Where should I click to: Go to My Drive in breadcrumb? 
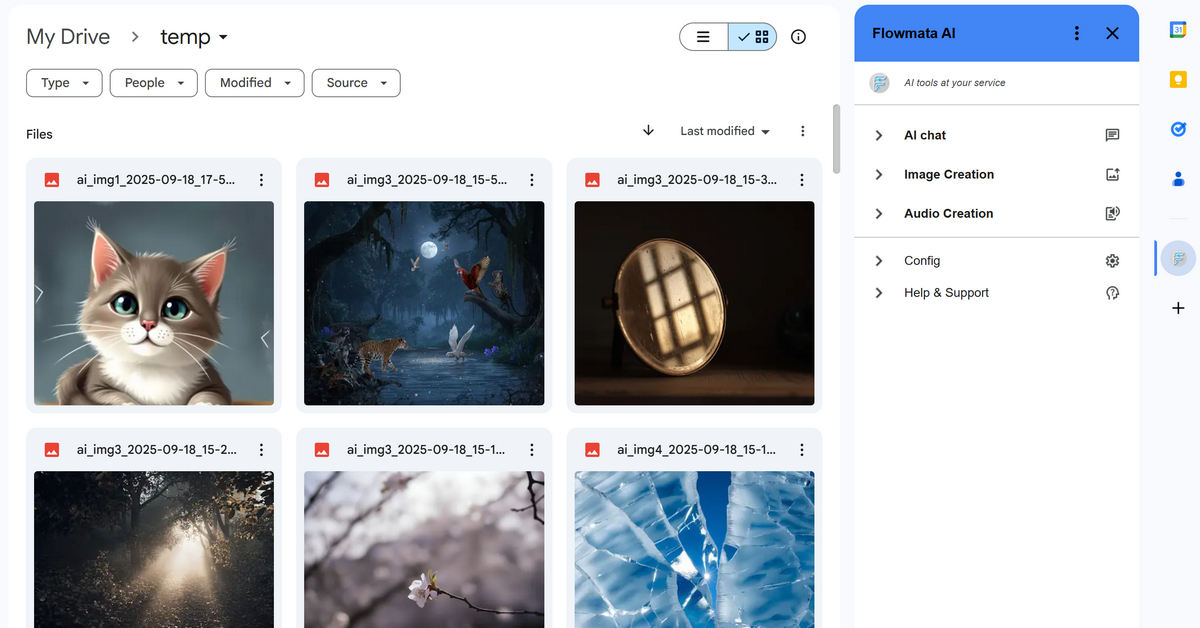click(69, 37)
